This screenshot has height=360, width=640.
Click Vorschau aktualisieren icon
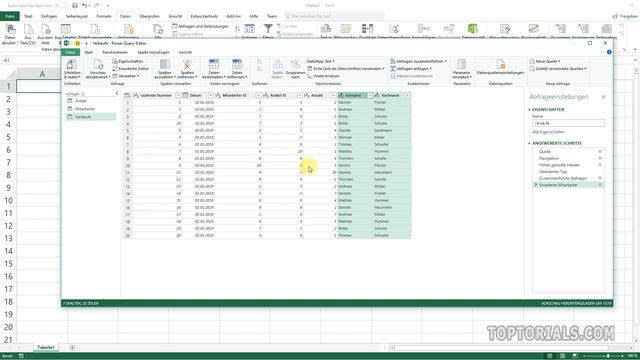pos(98,64)
